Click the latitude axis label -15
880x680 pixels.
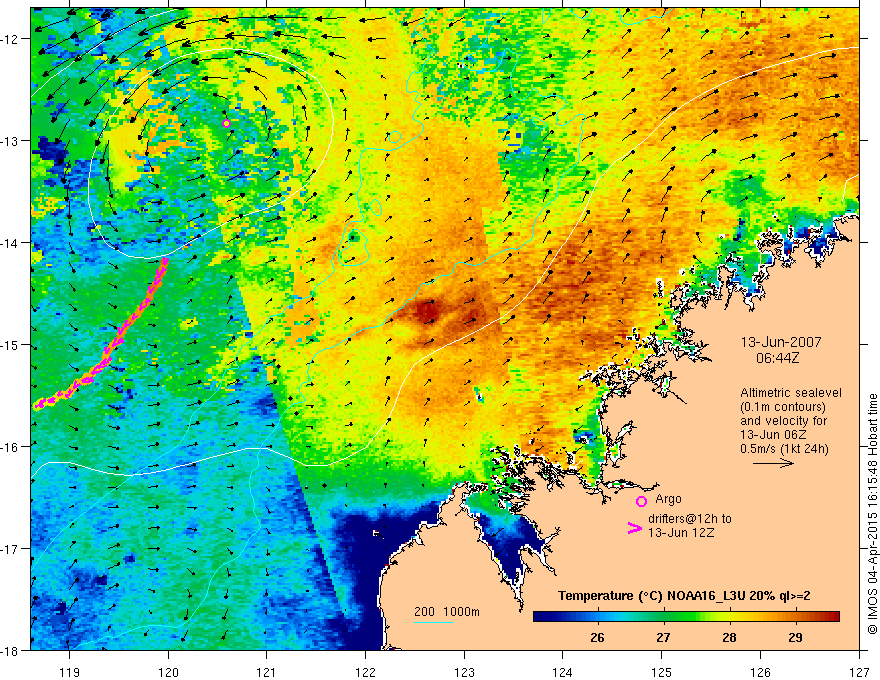(x=12, y=344)
